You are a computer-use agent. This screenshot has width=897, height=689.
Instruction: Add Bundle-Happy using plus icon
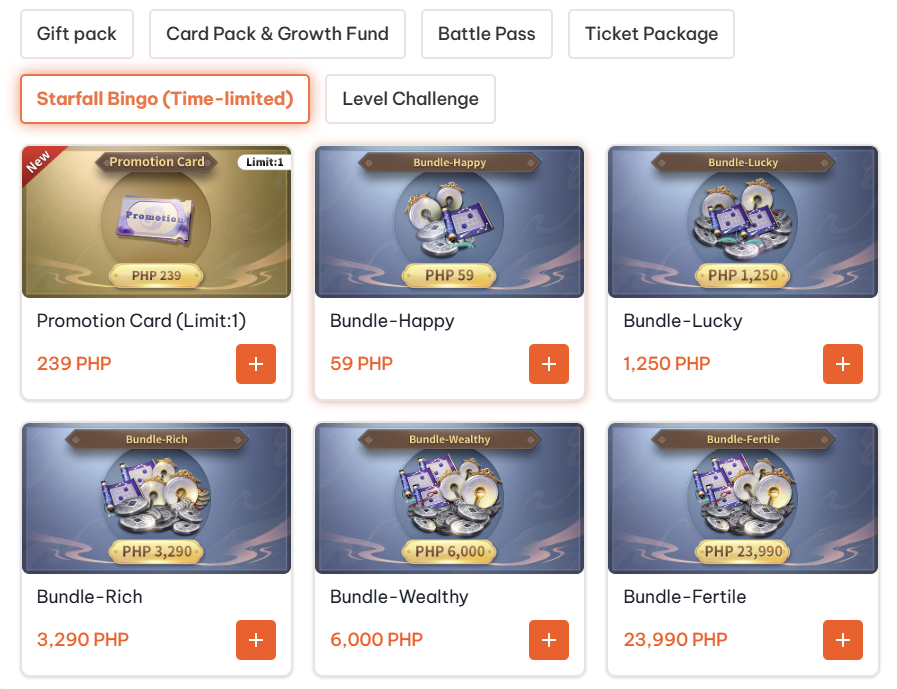pyautogui.click(x=548, y=364)
